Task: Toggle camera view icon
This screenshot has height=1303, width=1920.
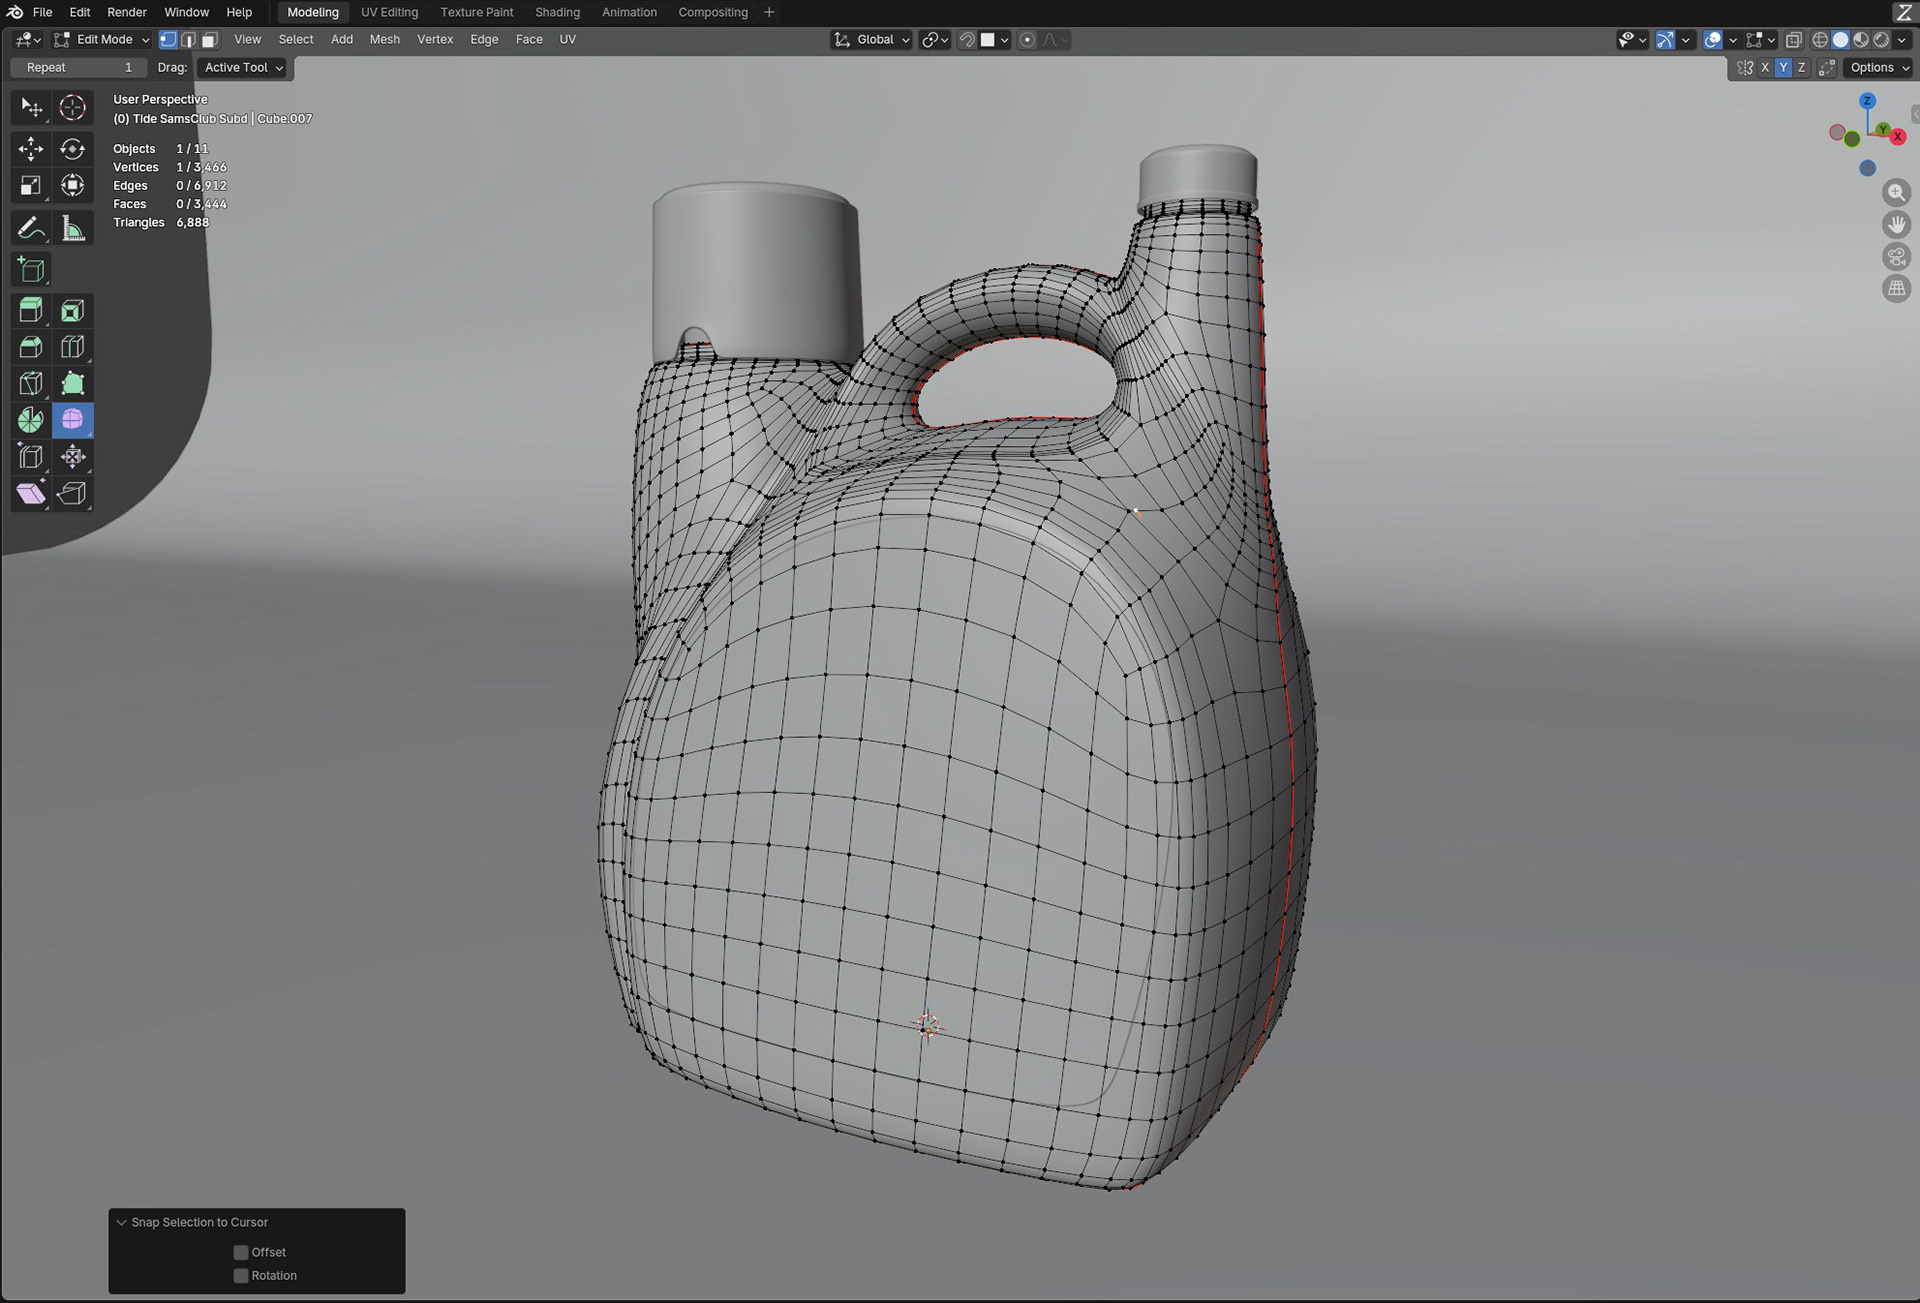Action: tap(1896, 257)
